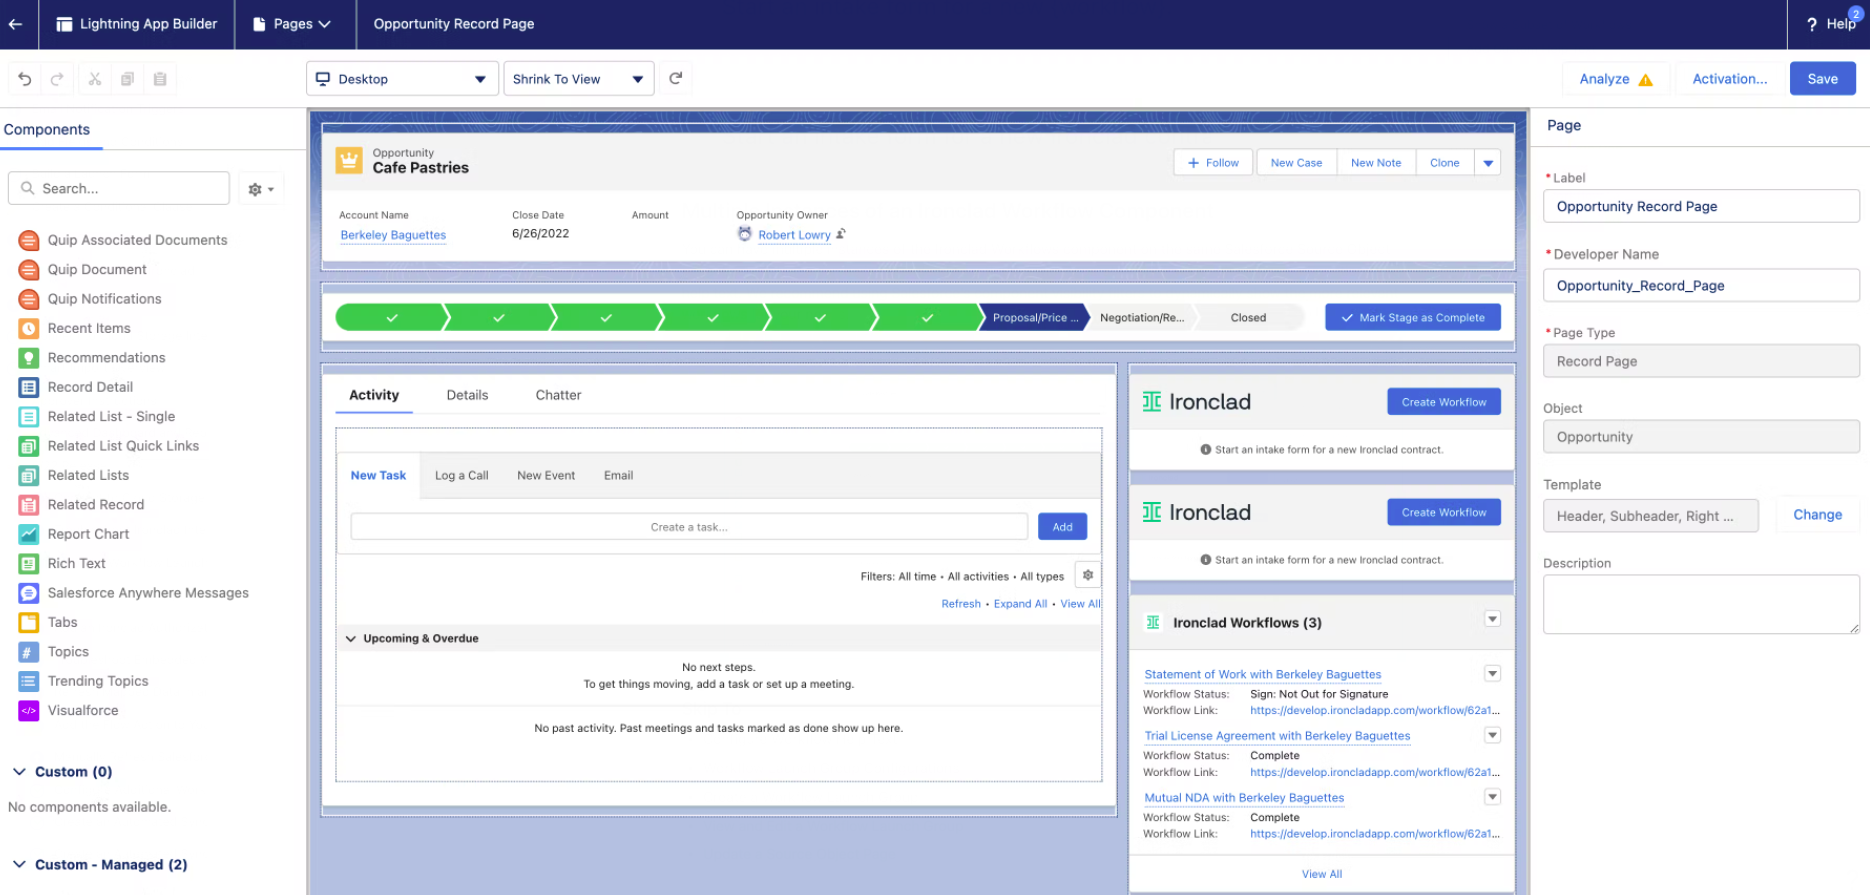1870x895 pixels.
Task: Click the Copy icon in toolbar
Action: (127, 79)
